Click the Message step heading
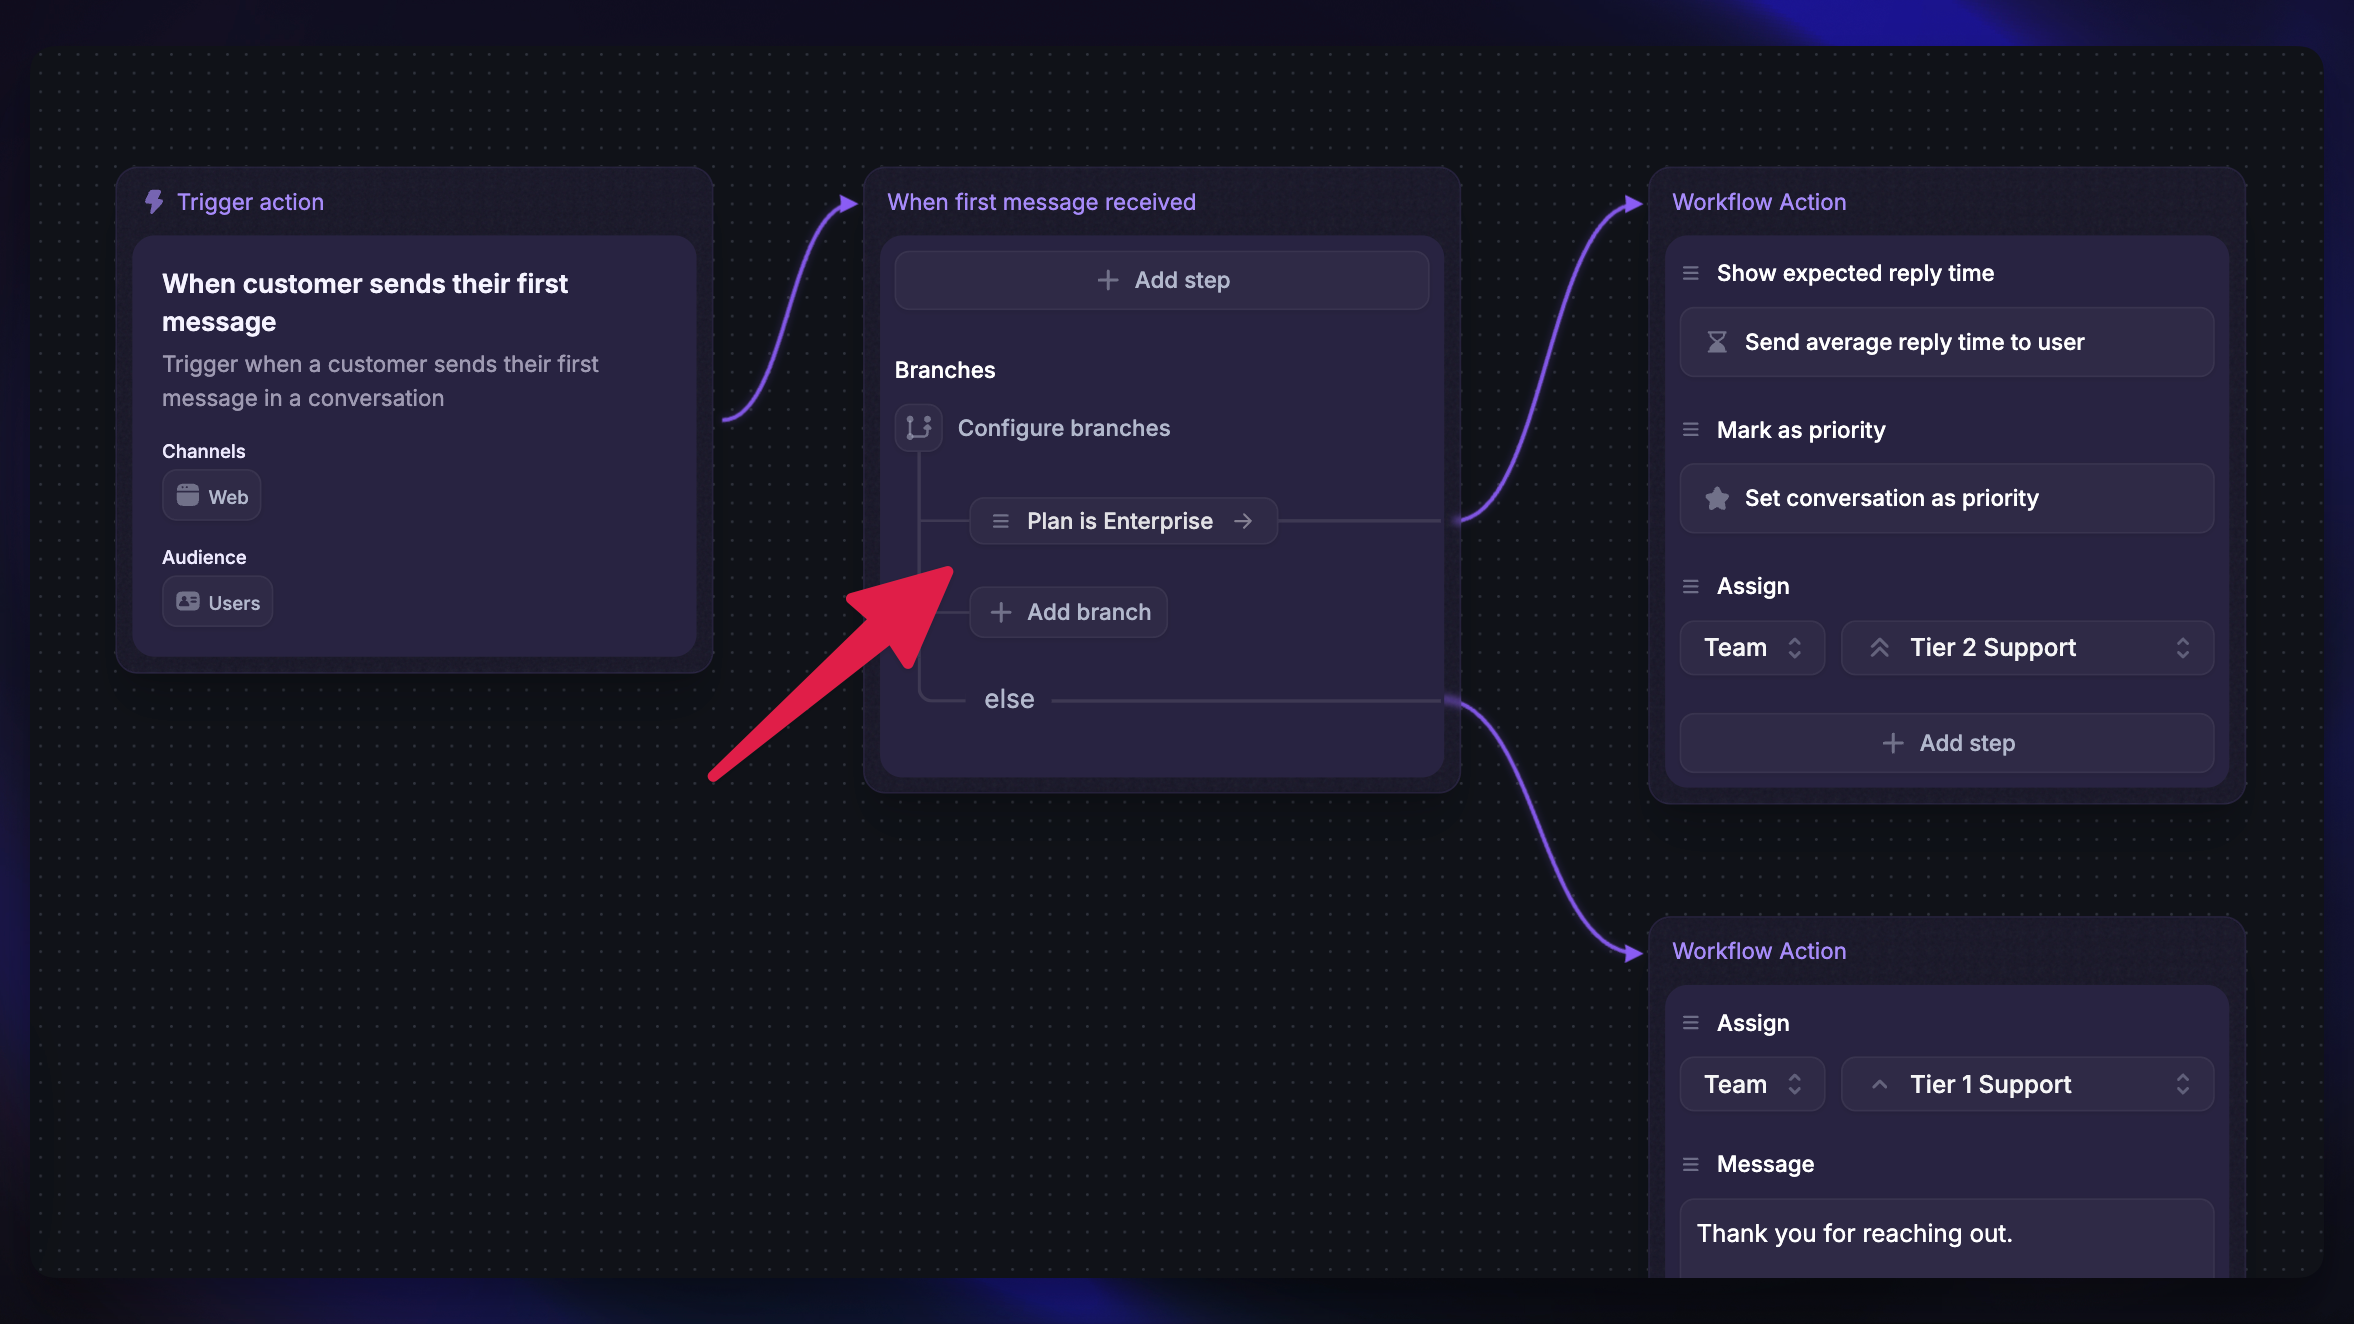Screen dimensions: 2354x1324 click(x=1765, y=1164)
